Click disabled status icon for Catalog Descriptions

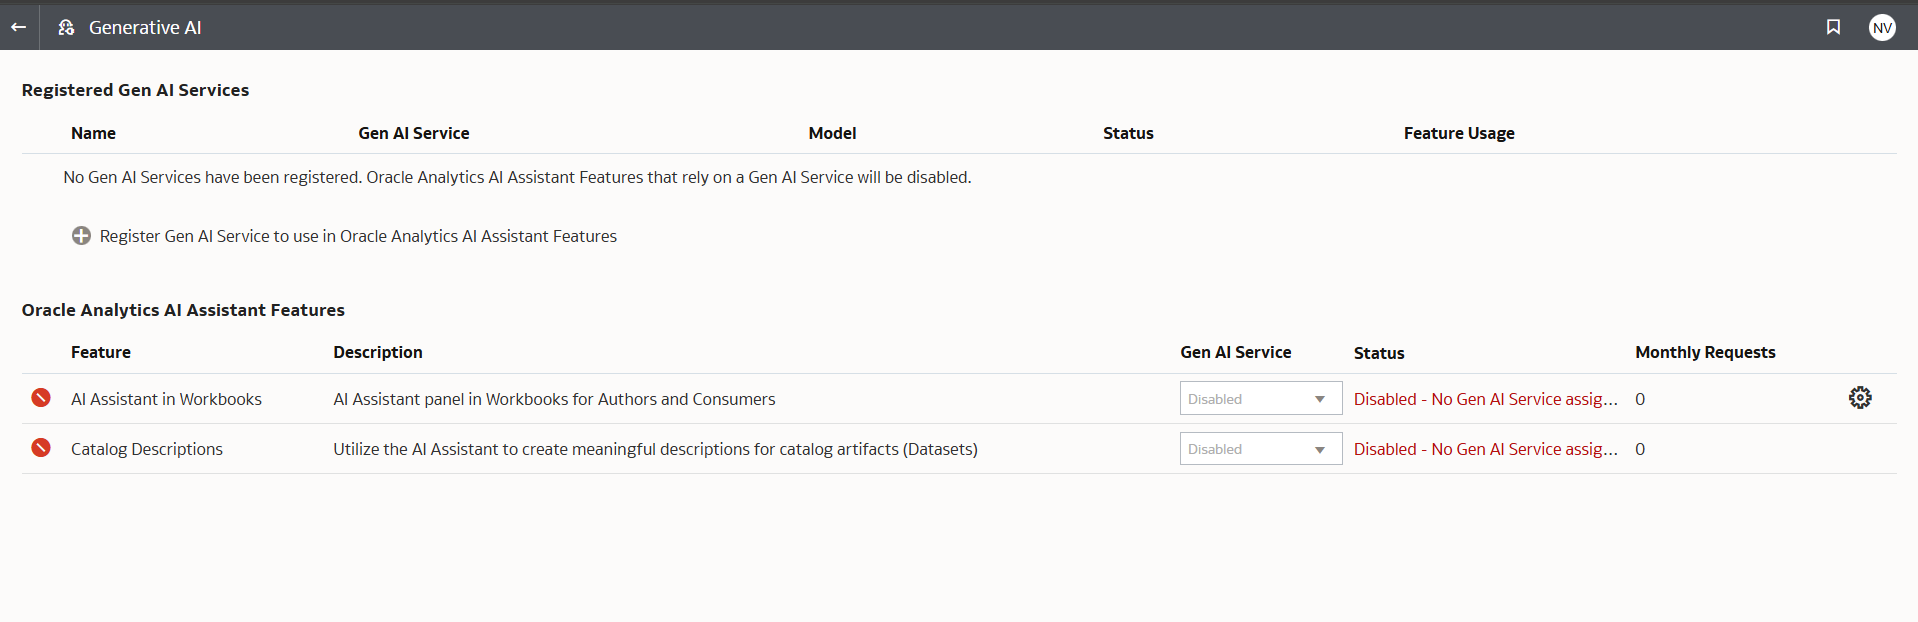[41, 448]
